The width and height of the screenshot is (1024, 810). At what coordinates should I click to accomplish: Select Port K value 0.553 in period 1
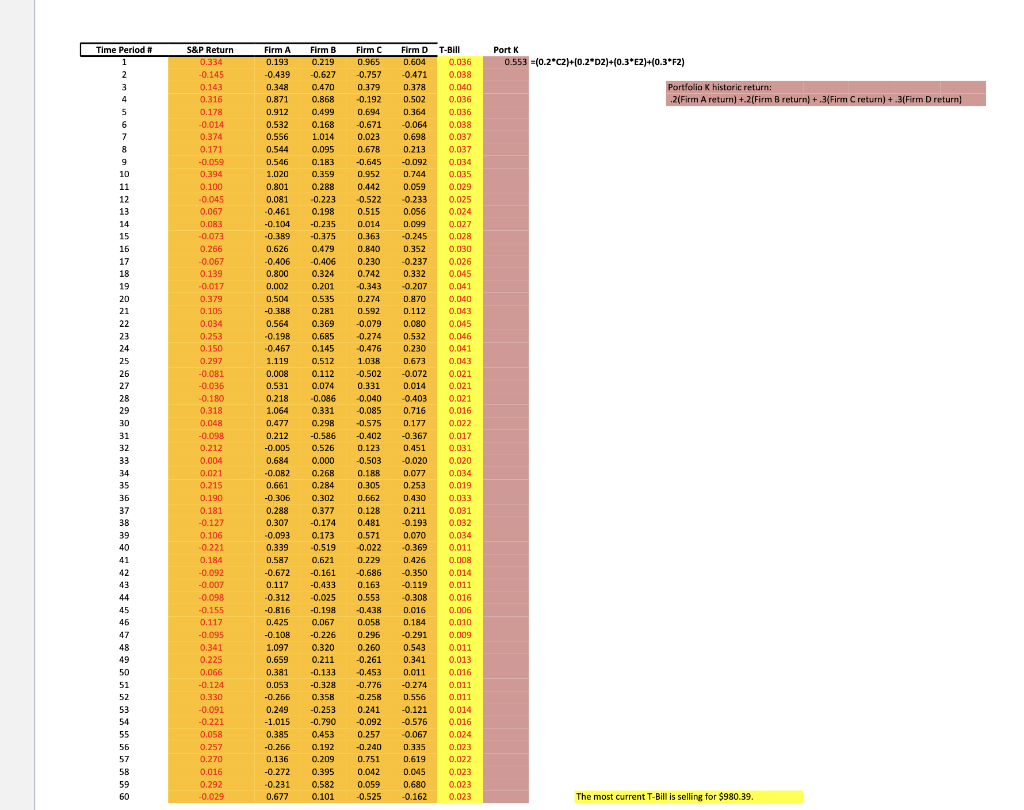pos(506,62)
